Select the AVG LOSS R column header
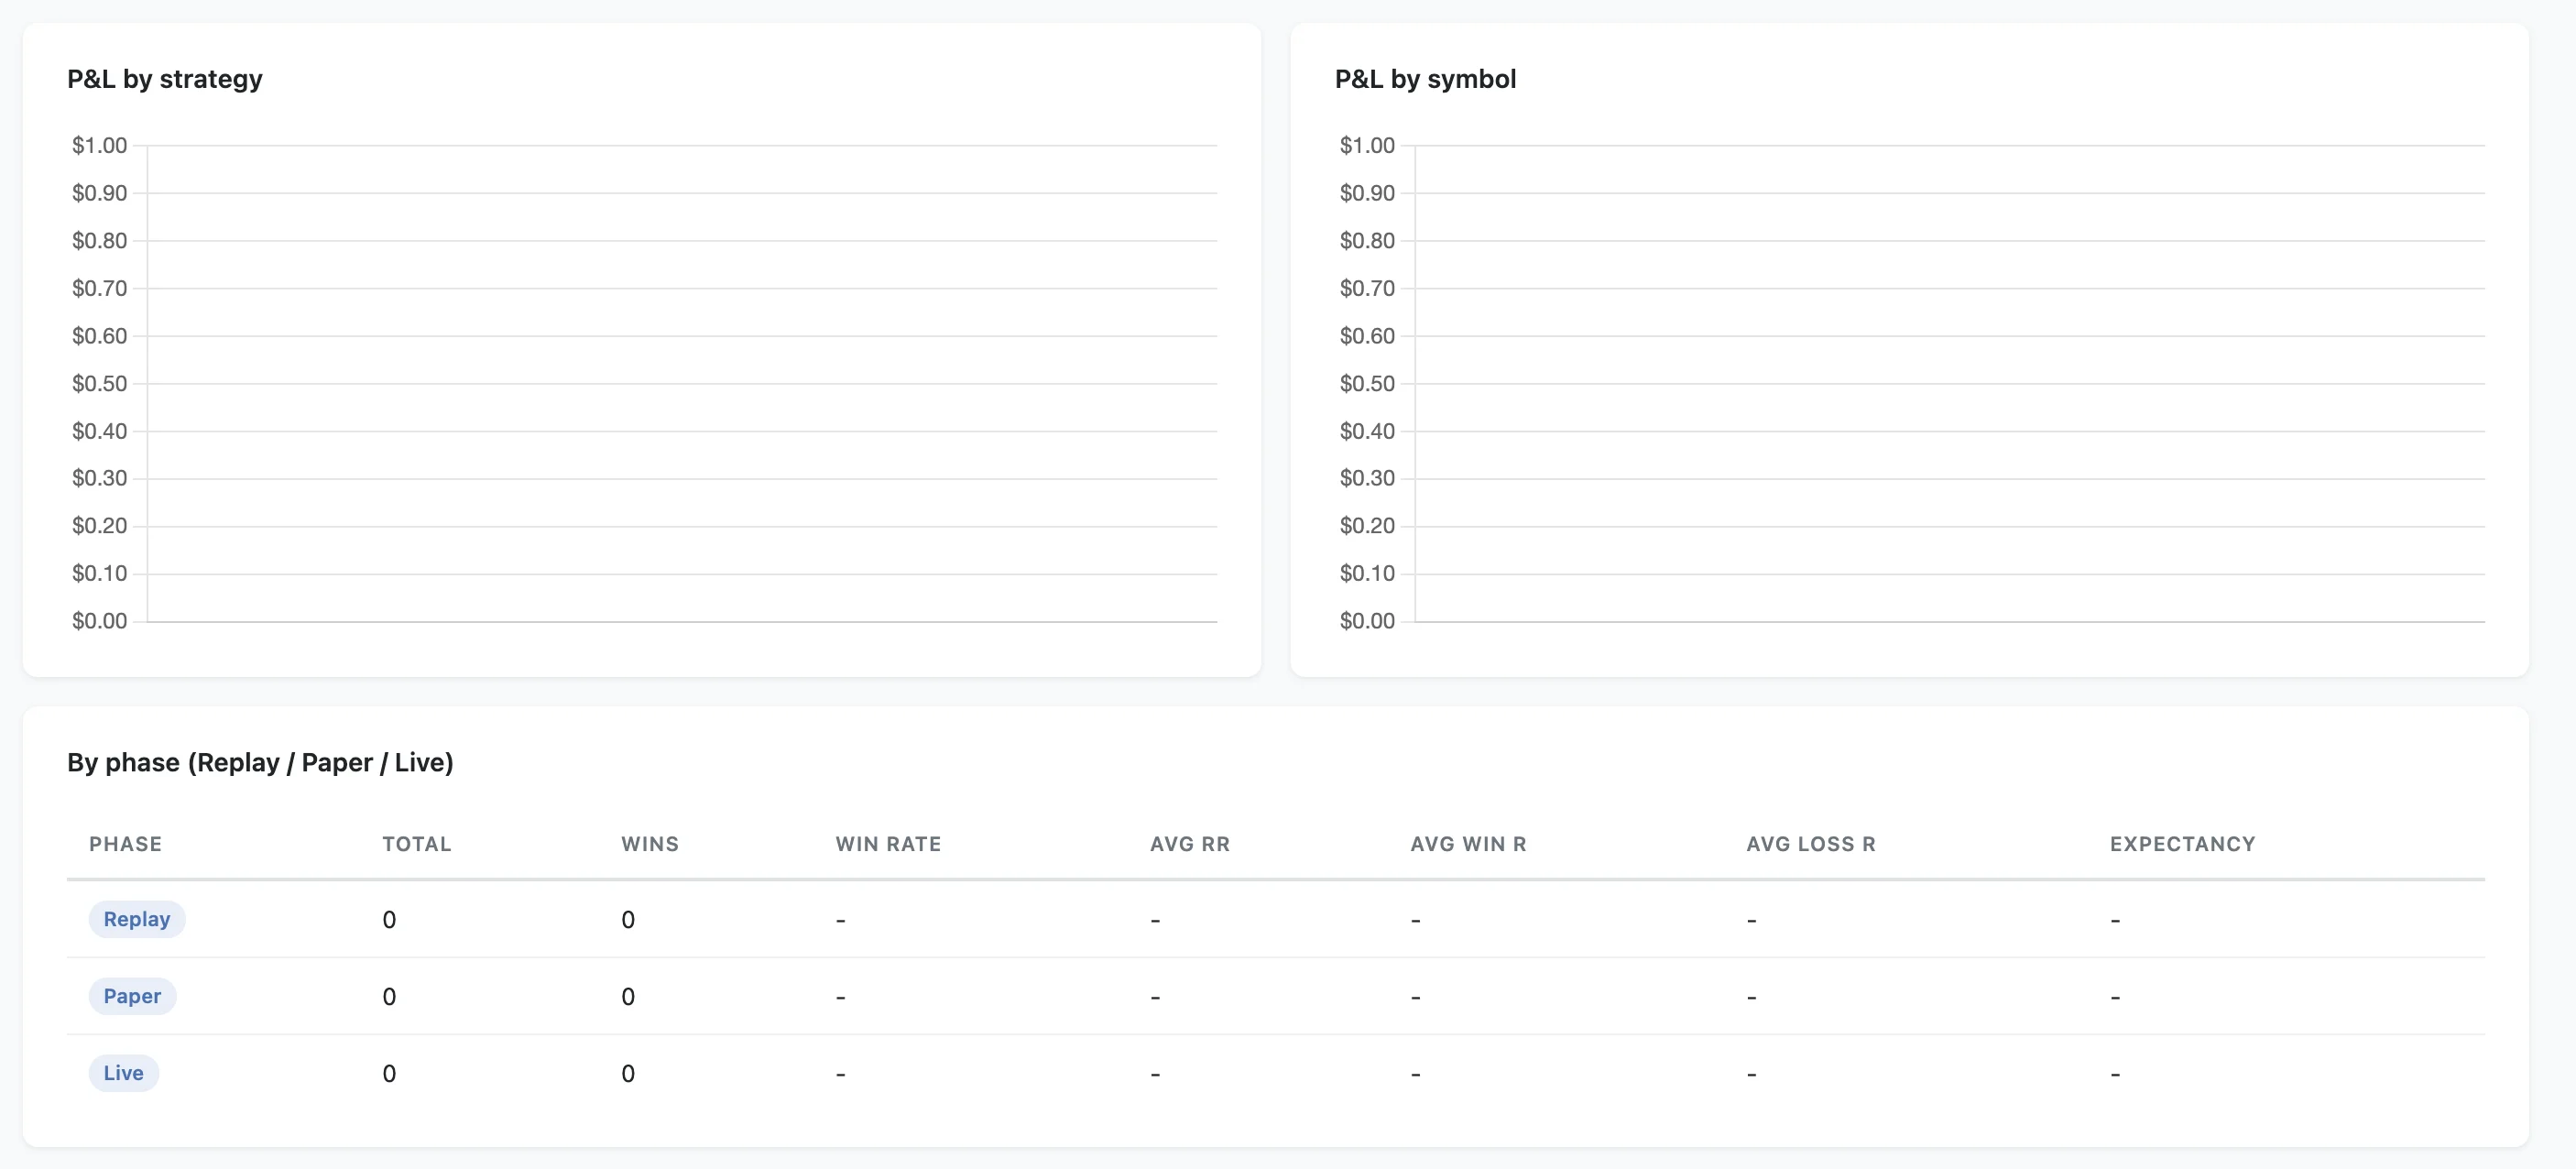The width and height of the screenshot is (2576, 1169). tap(1811, 844)
